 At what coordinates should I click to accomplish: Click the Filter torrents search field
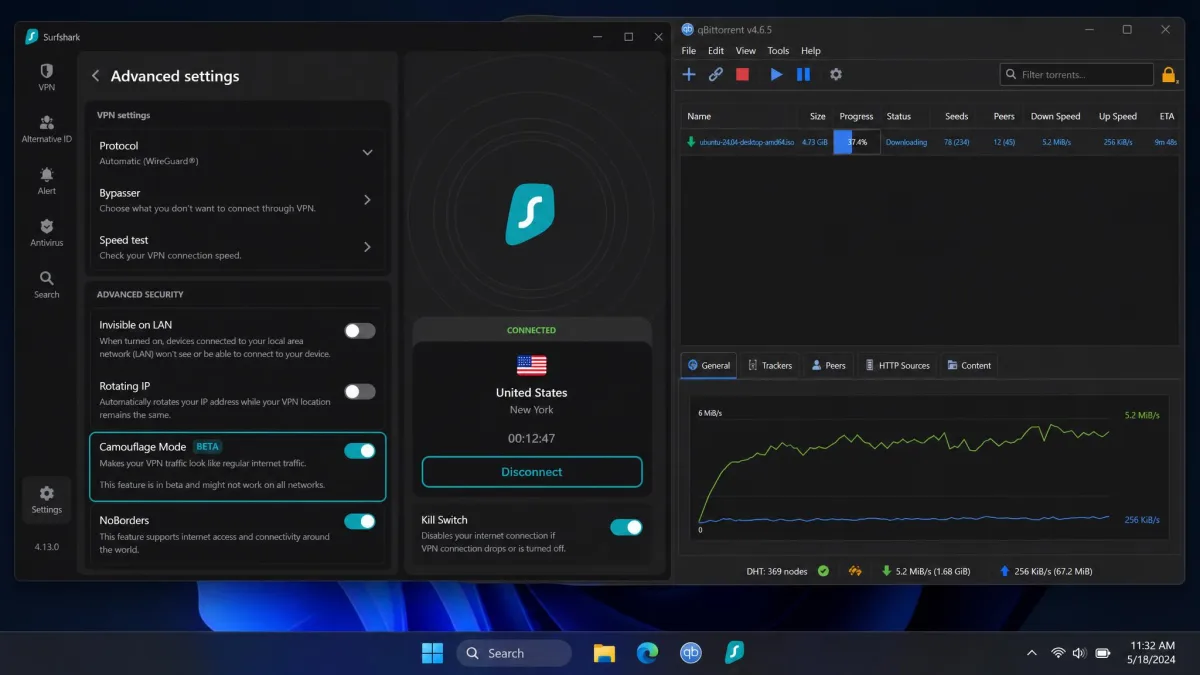[x=1077, y=74]
